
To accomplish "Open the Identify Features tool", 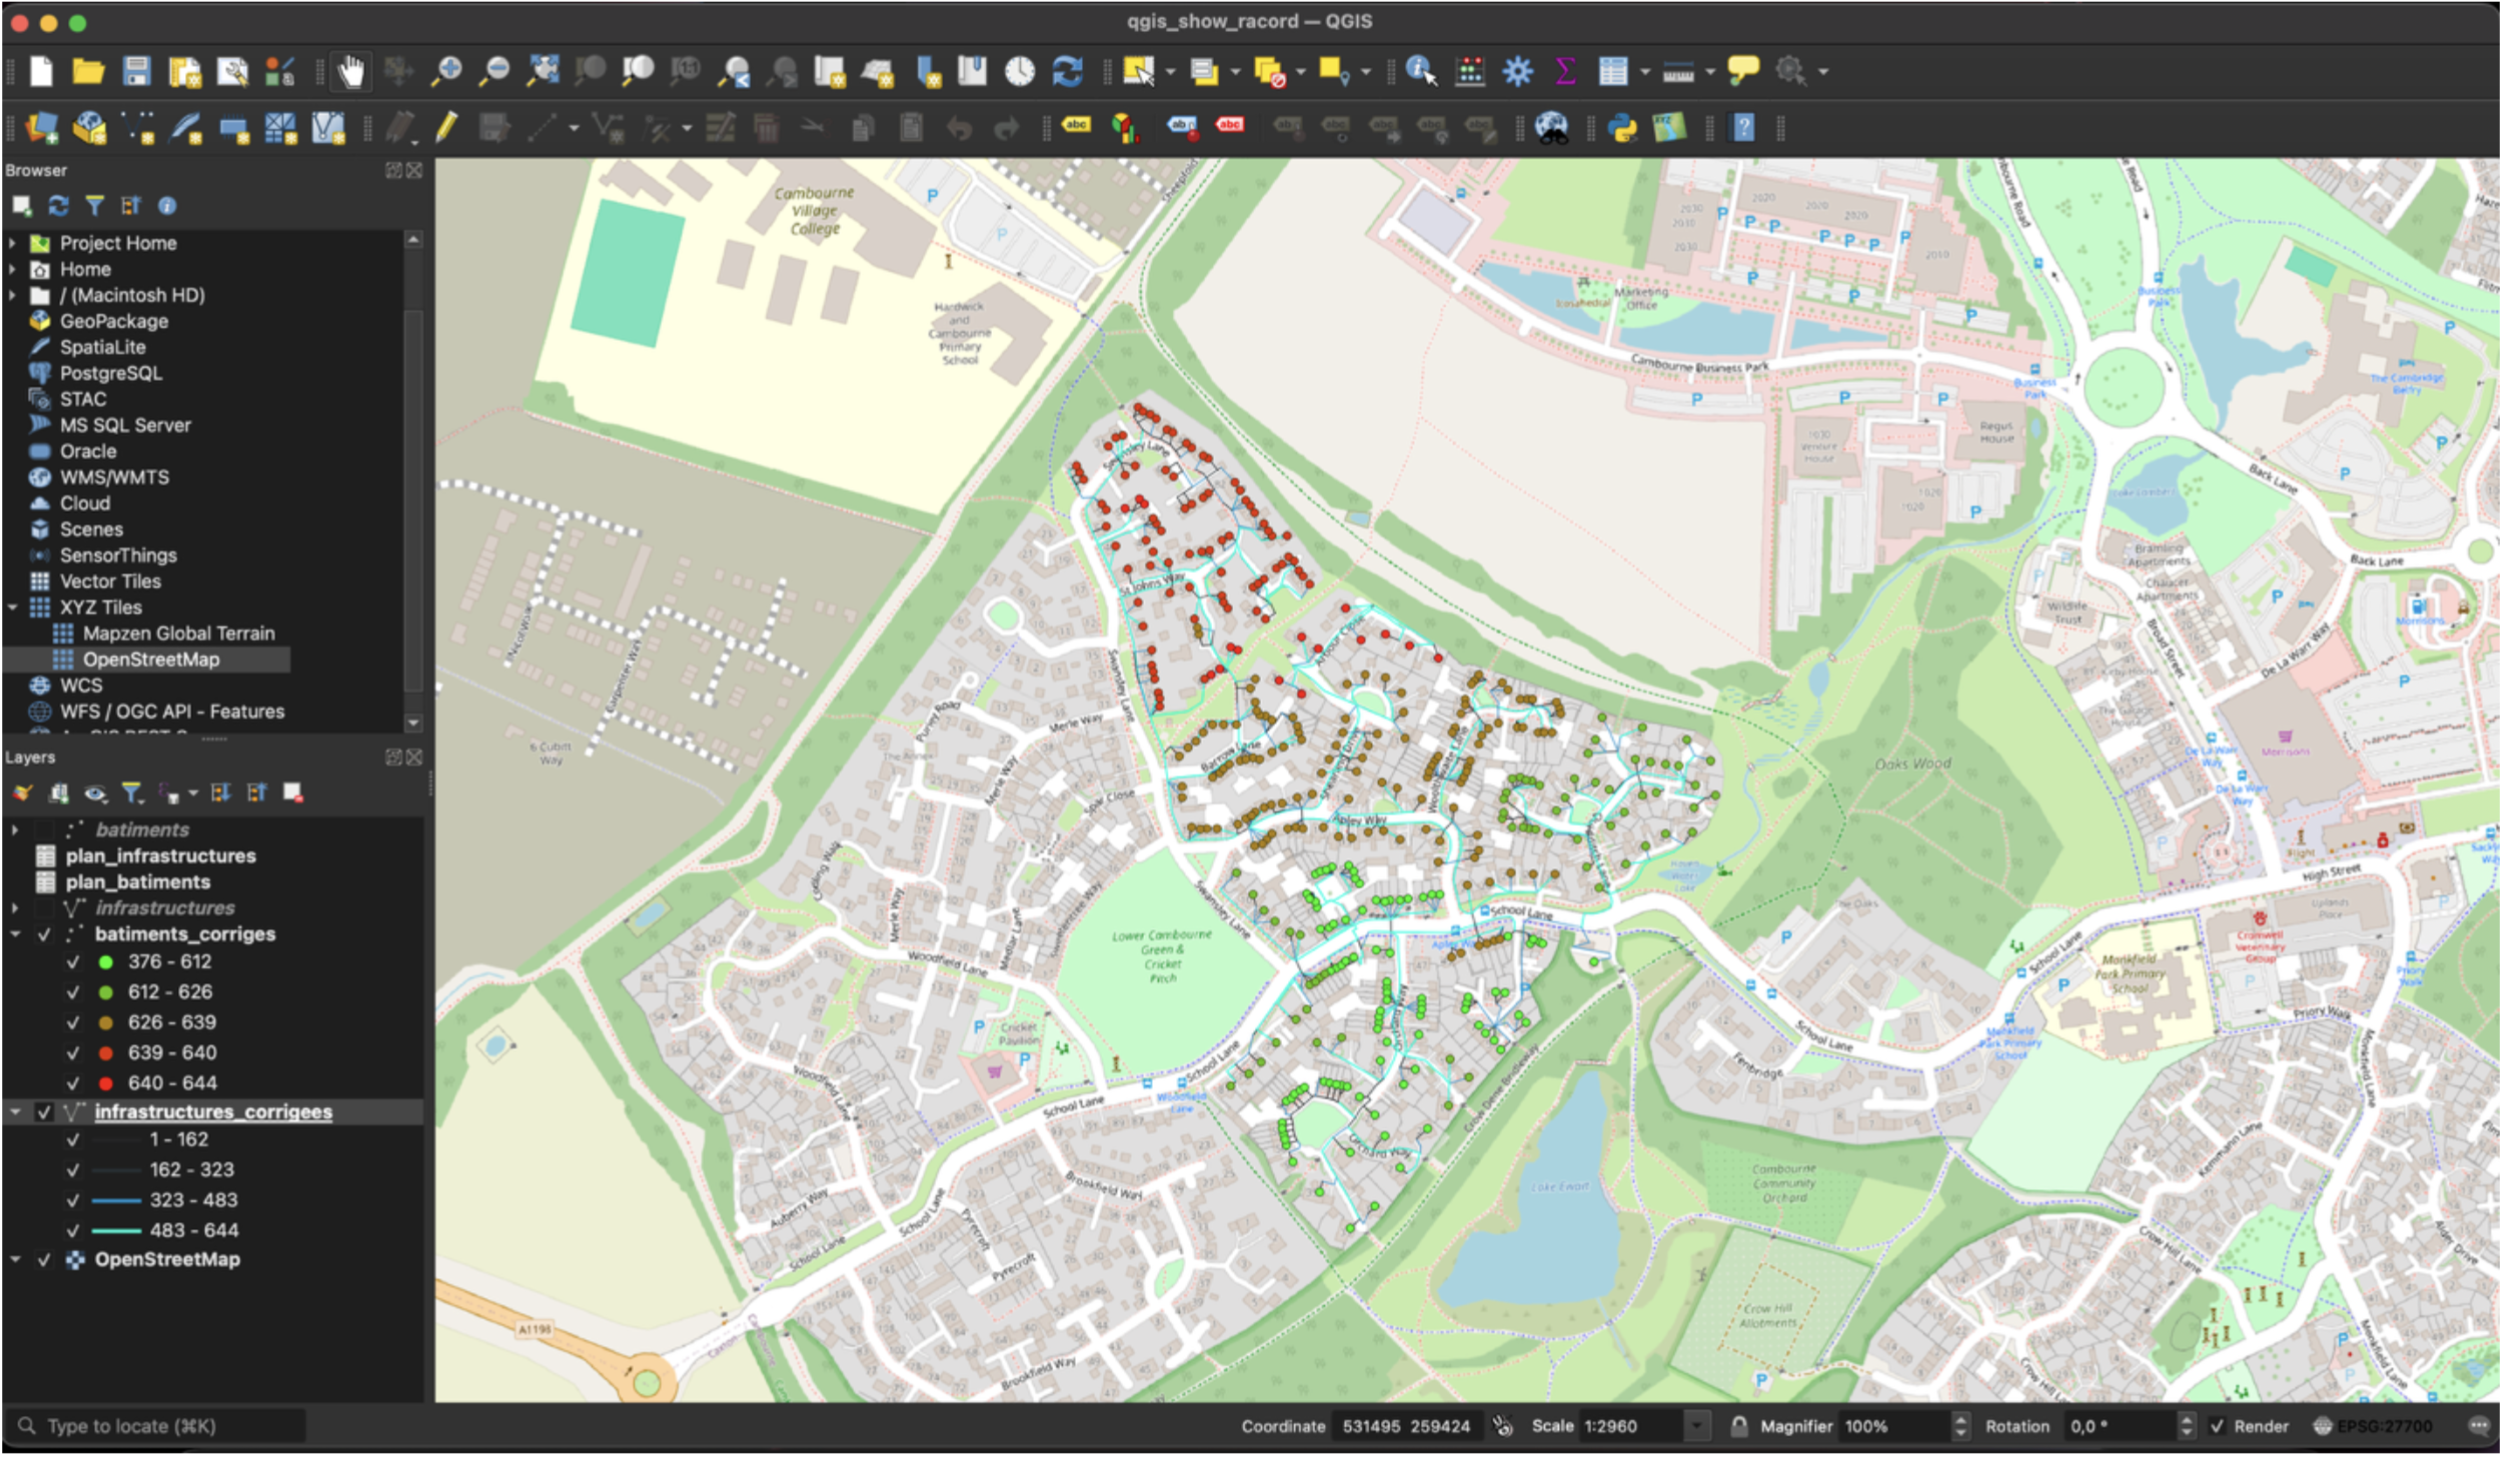I will point(1420,72).
